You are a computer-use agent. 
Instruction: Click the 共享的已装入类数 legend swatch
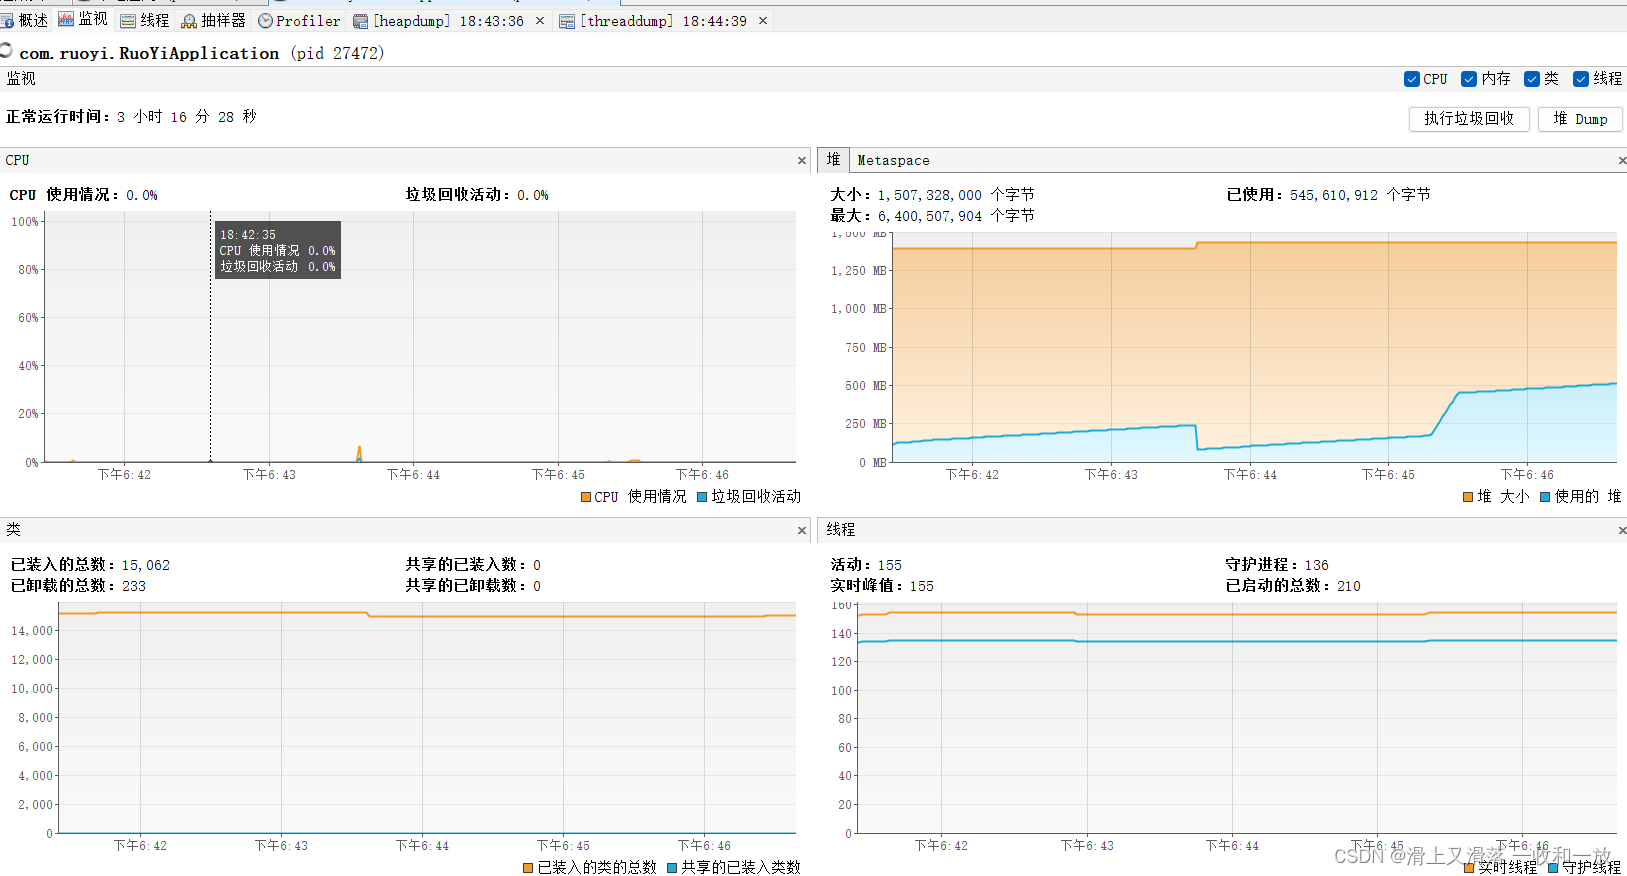pyautogui.click(x=672, y=868)
